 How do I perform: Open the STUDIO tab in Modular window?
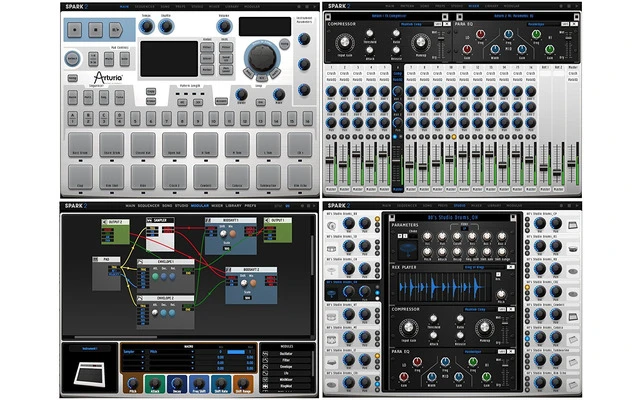(181, 206)
